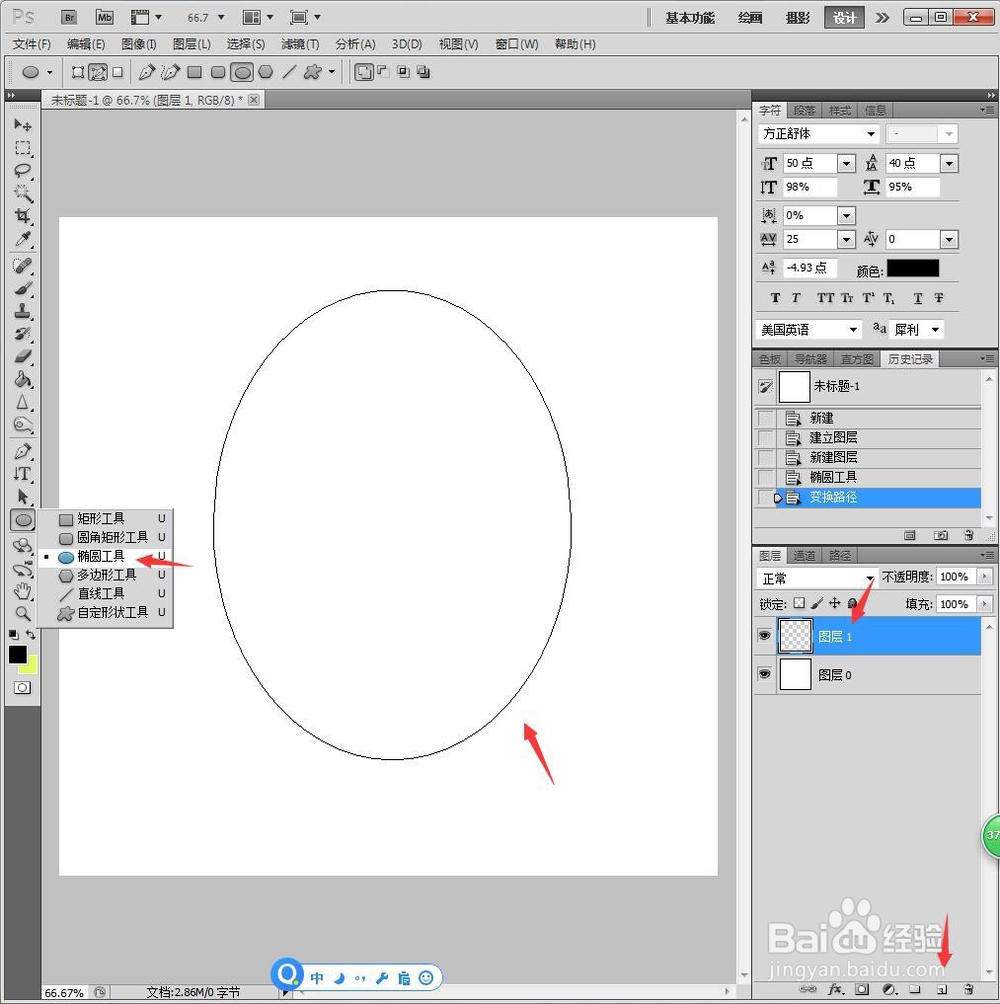Screen dimensions: 1000x1004
Task: Choose line shape in options bar
Action: [289, 72]
